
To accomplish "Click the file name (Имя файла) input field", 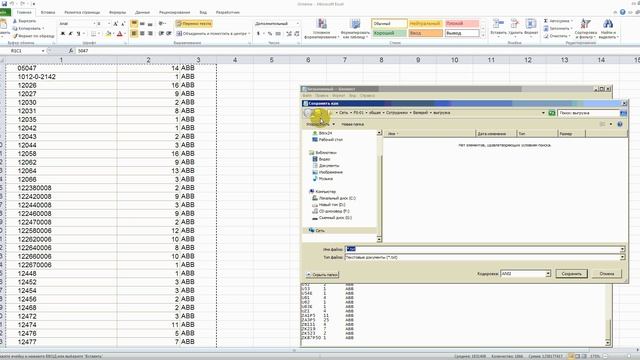I will tap(485, 249).
